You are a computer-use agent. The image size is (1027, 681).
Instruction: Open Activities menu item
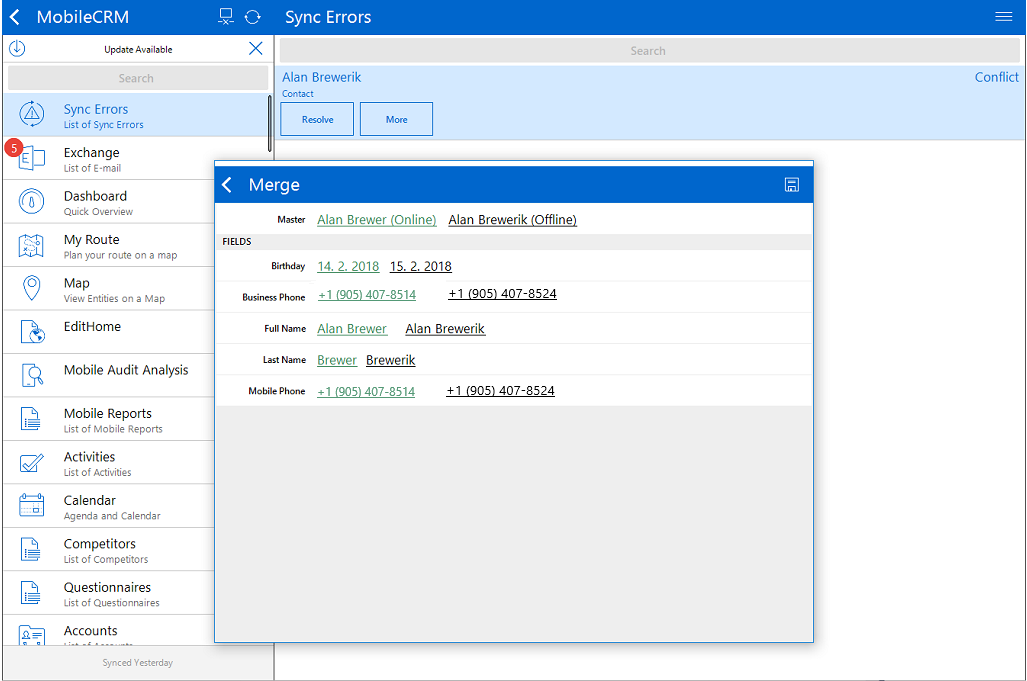pos(109,463)
